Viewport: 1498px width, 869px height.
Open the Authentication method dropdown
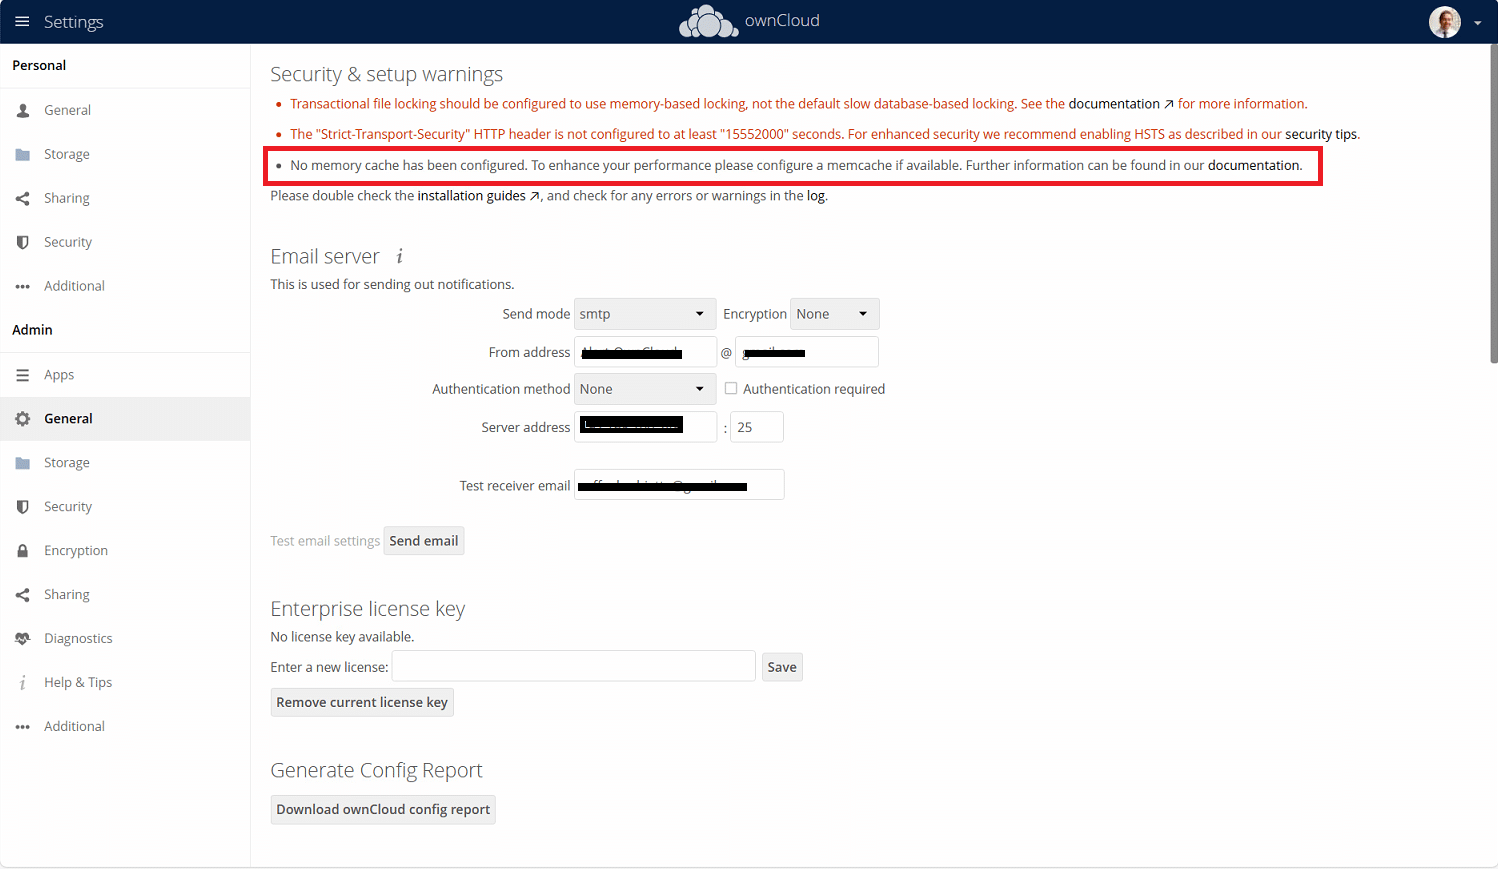645,389
